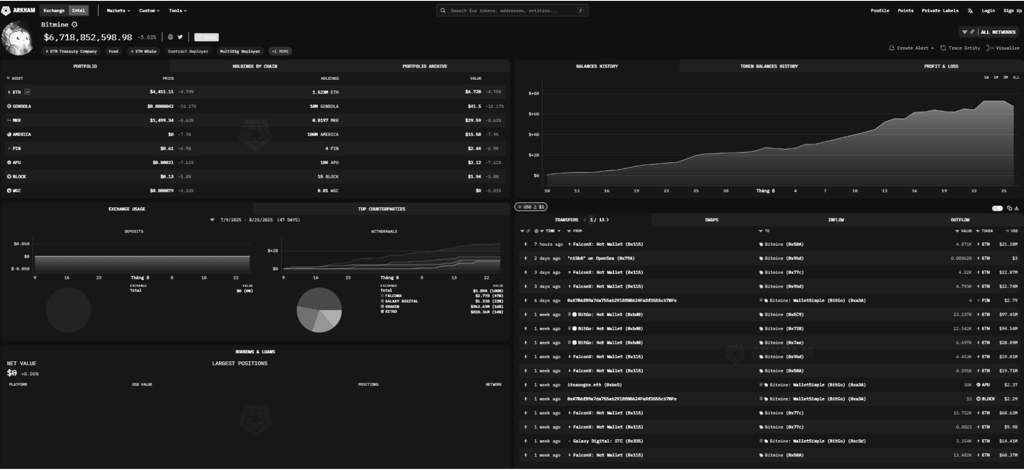This screenshot has height=470, width=1024.
Task: Click the BLOCK token icon in portfolio
Action: [x=9, y=177]
